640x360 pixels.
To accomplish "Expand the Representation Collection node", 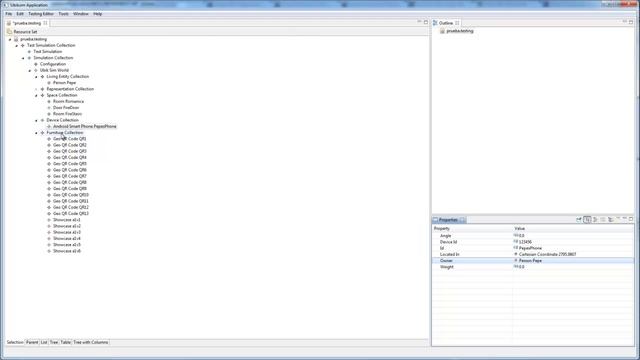I will tap(36, 89).
